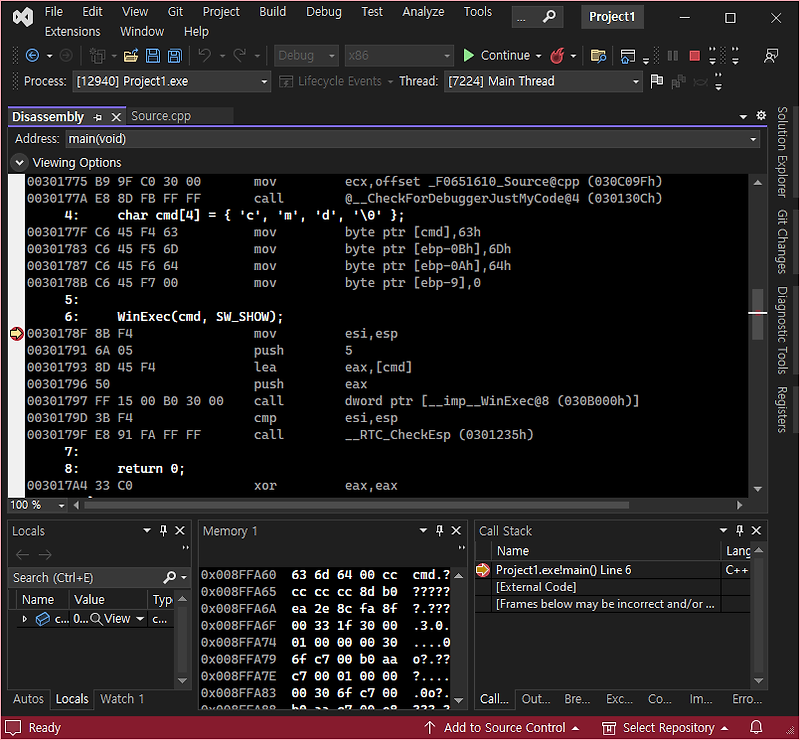800x740 pixels.
Task: Click Add to Source Control in status bar
Action: [x=501, y=728]
